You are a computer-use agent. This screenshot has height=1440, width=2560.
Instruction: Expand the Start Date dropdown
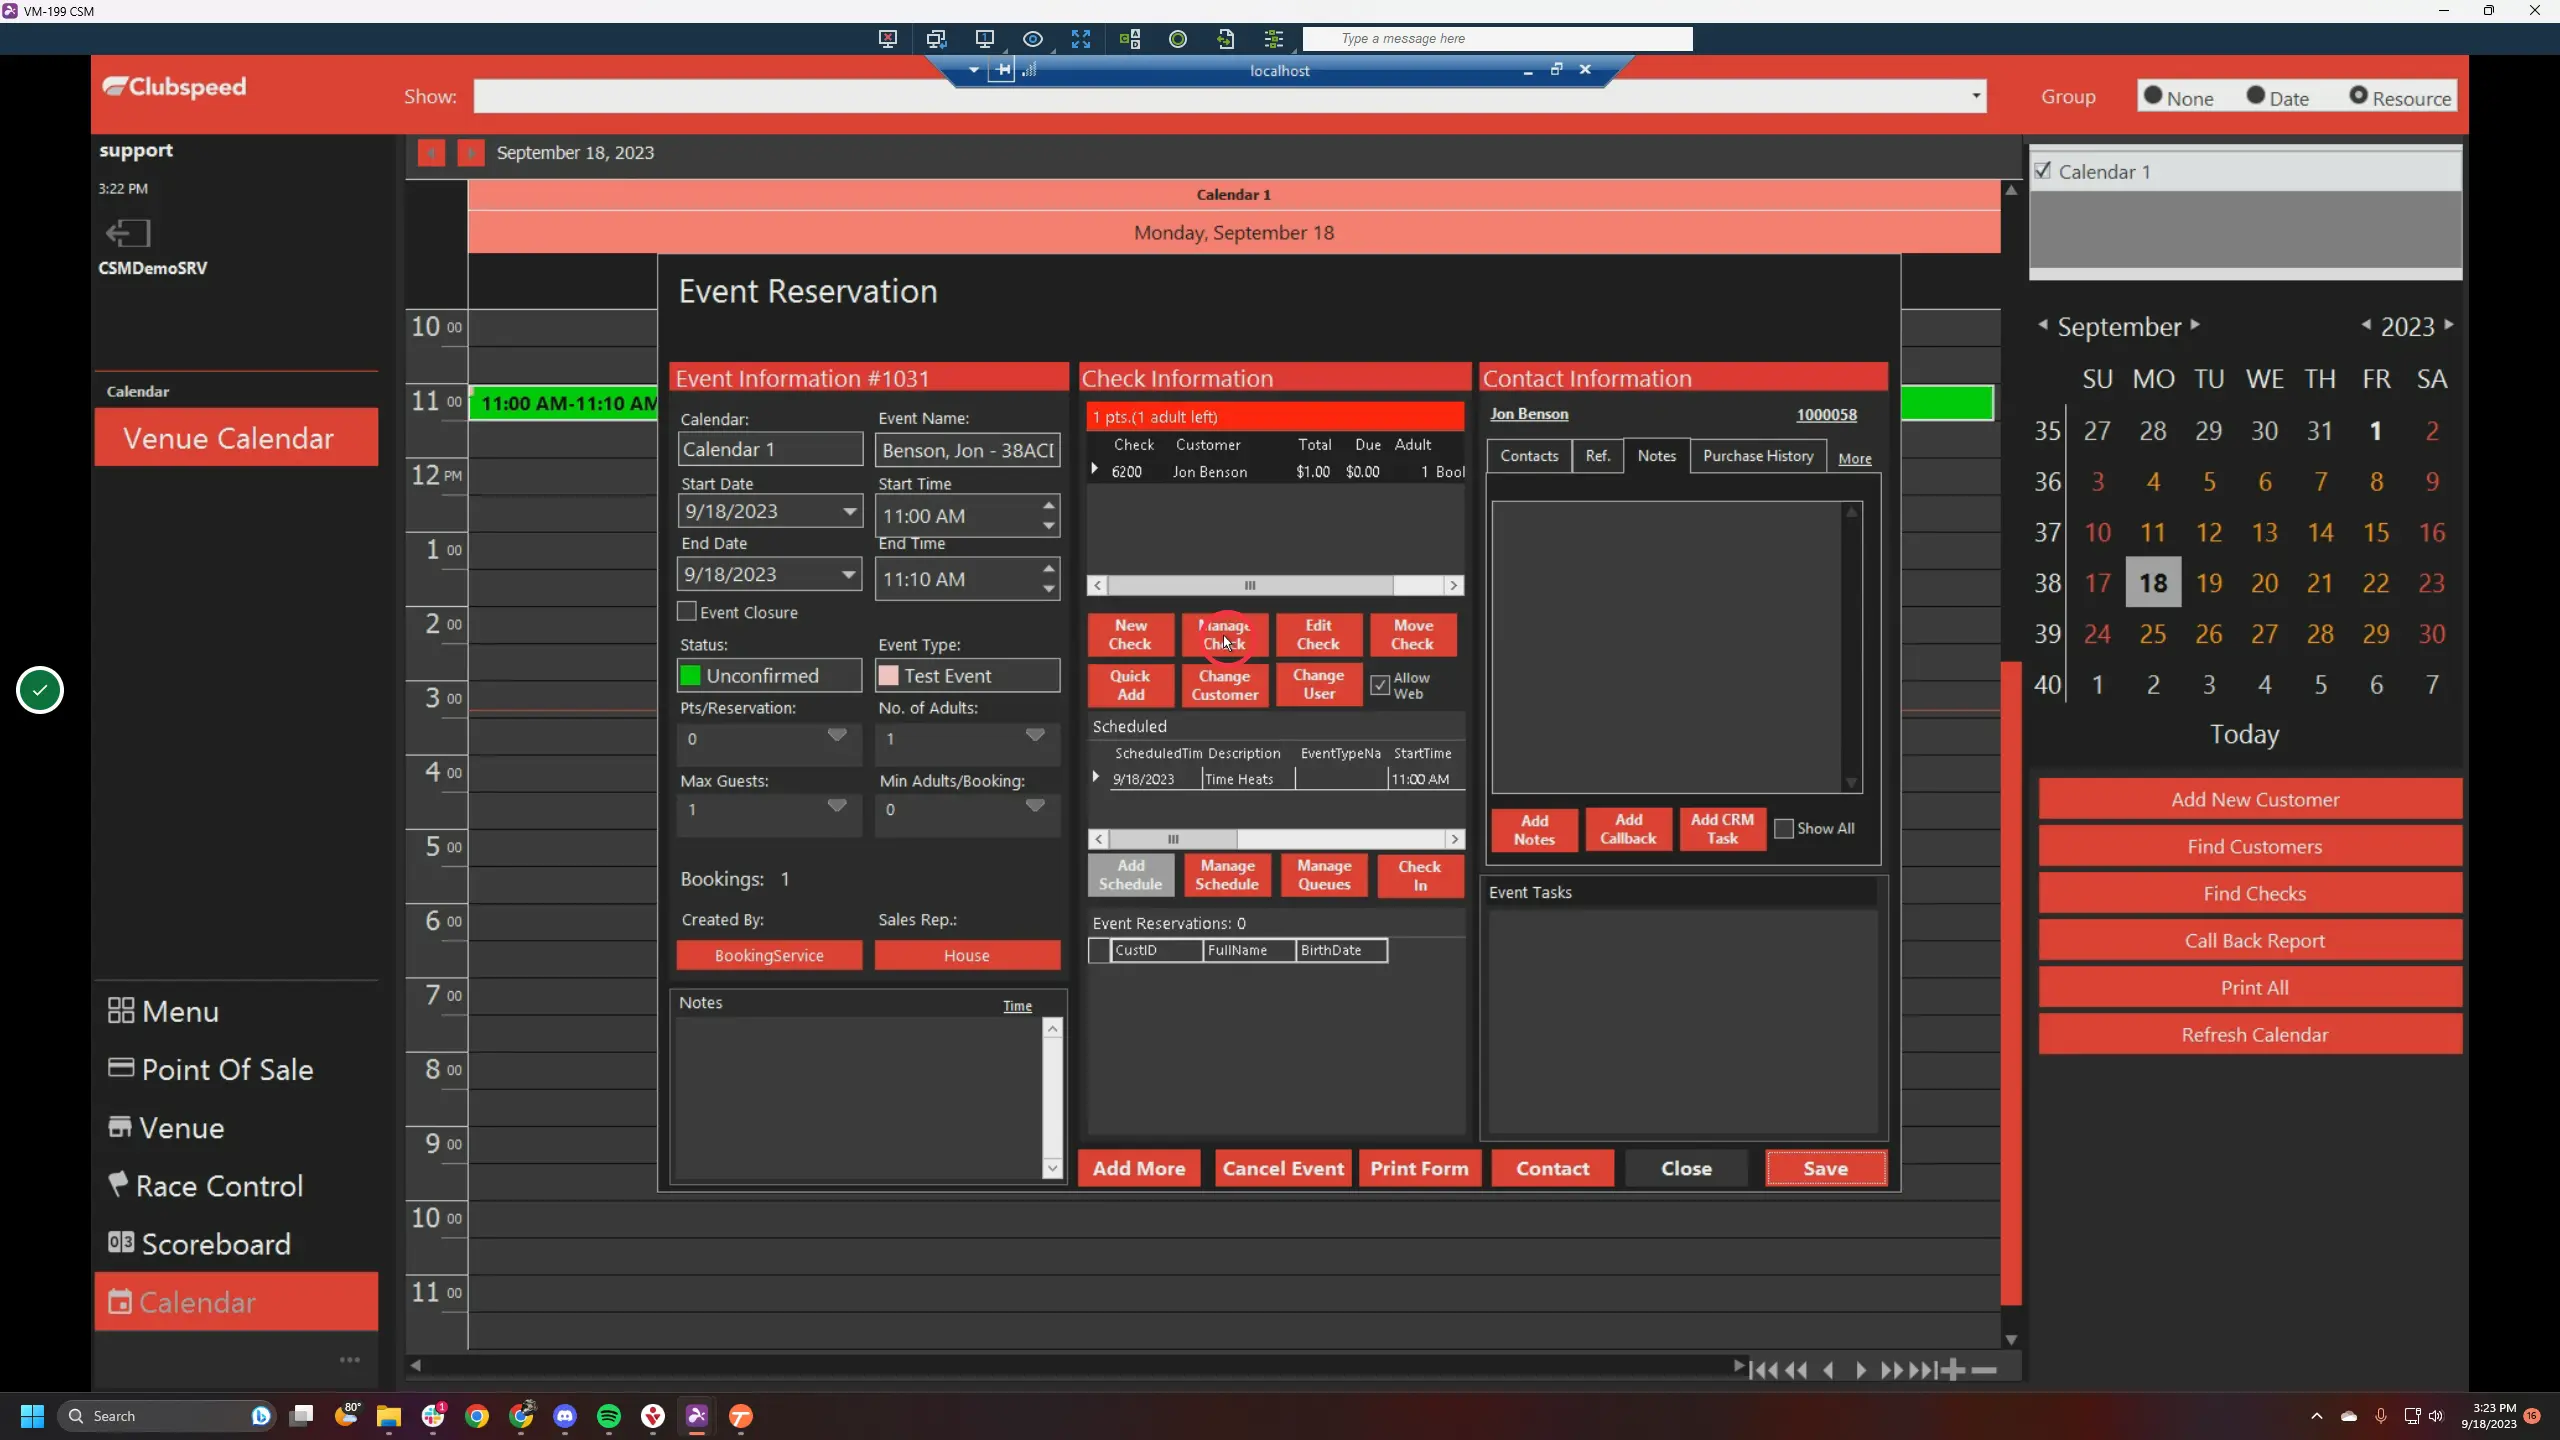tap(849, 511)
